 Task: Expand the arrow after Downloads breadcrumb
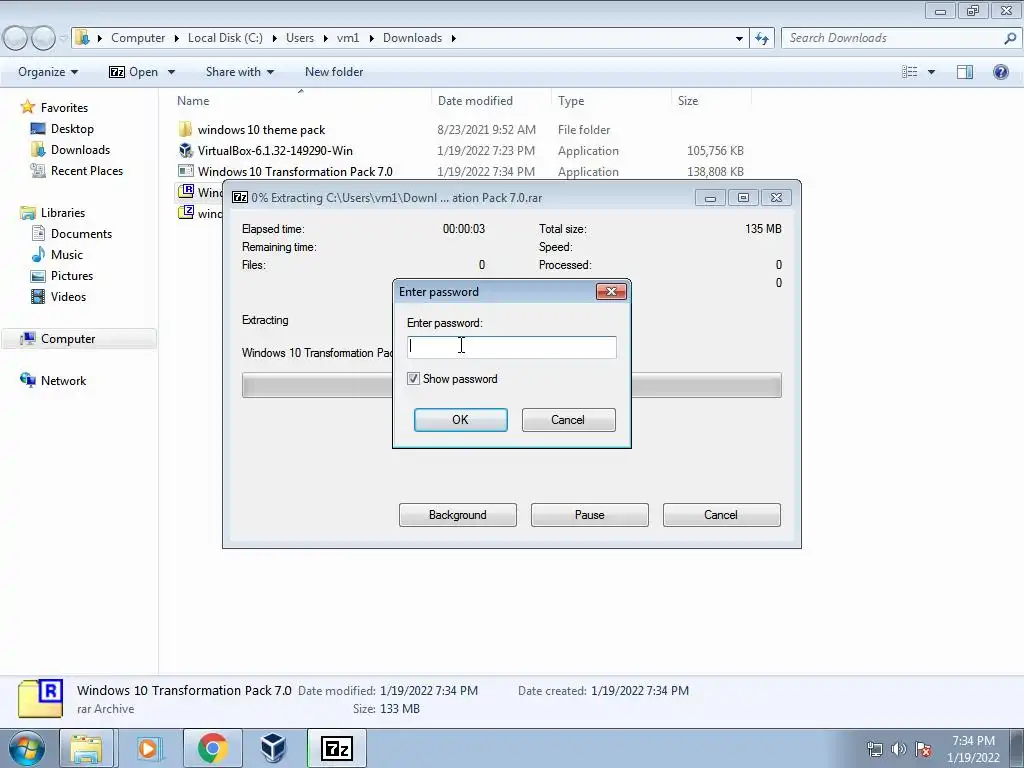point(453,38)
